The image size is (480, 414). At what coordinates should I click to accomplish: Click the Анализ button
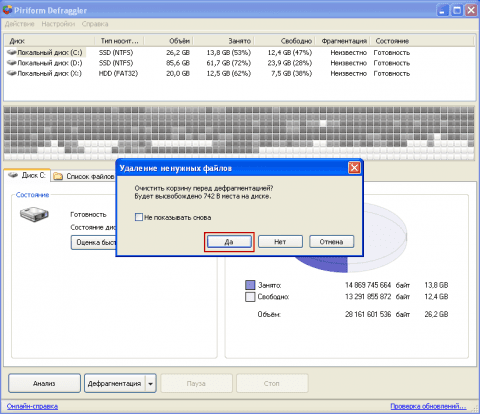[x=44, y=383]
